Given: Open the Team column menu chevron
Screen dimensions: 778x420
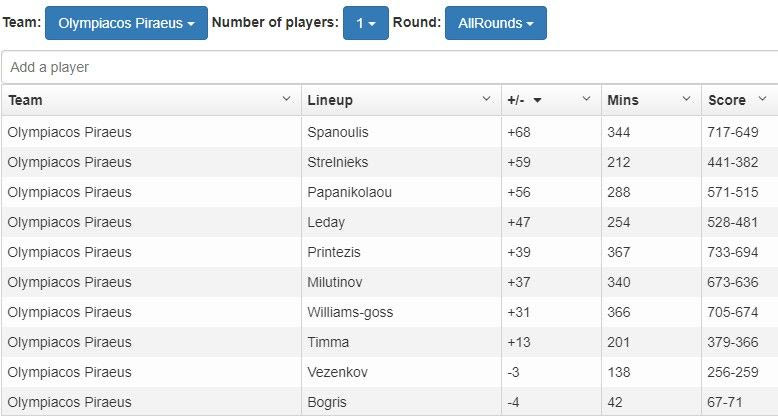Looking at the screenshot, I should 286,99.
